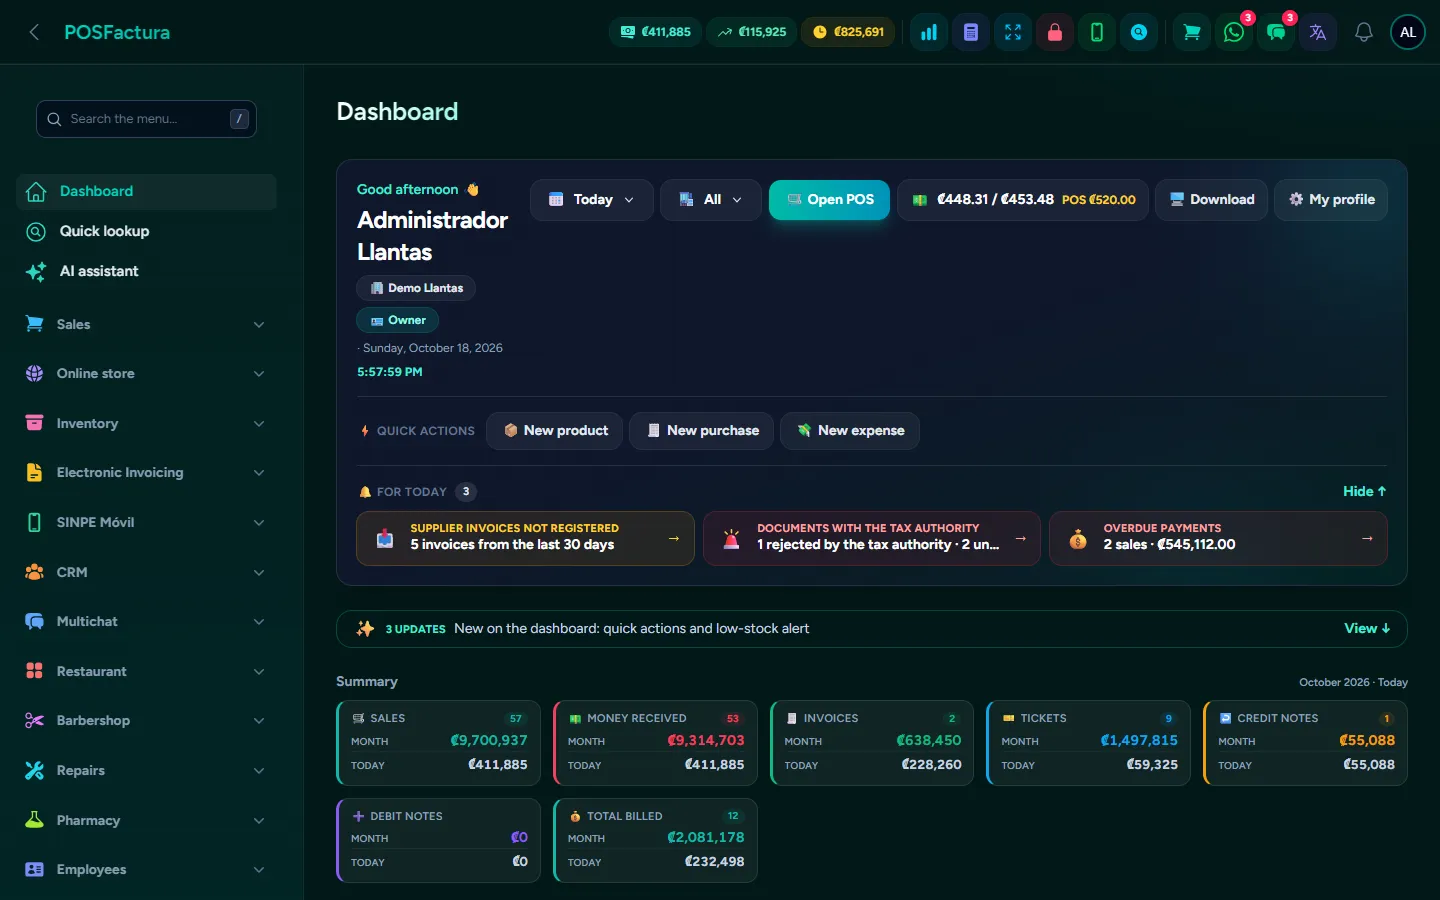Click the exchange rate ₡448.31 / ₡453.48 pill
This screenshot has width=1440, height=900.
tap(1023, 200)
